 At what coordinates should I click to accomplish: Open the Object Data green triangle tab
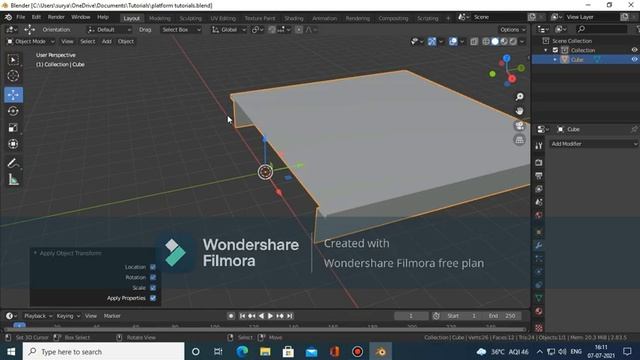(x=539, y=298)
